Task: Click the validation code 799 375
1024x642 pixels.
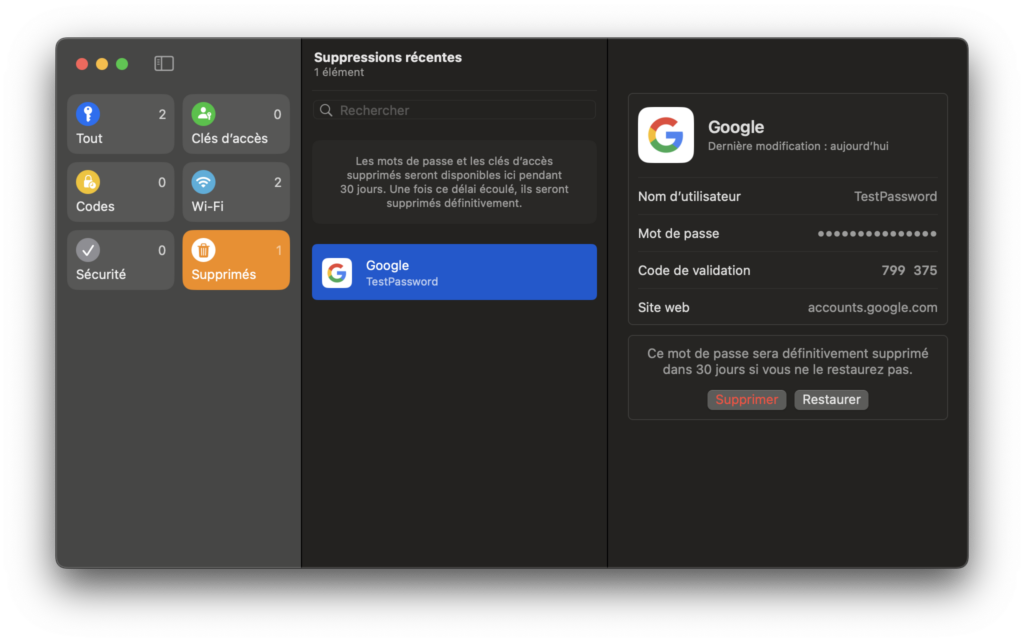Action: point(909,270)
